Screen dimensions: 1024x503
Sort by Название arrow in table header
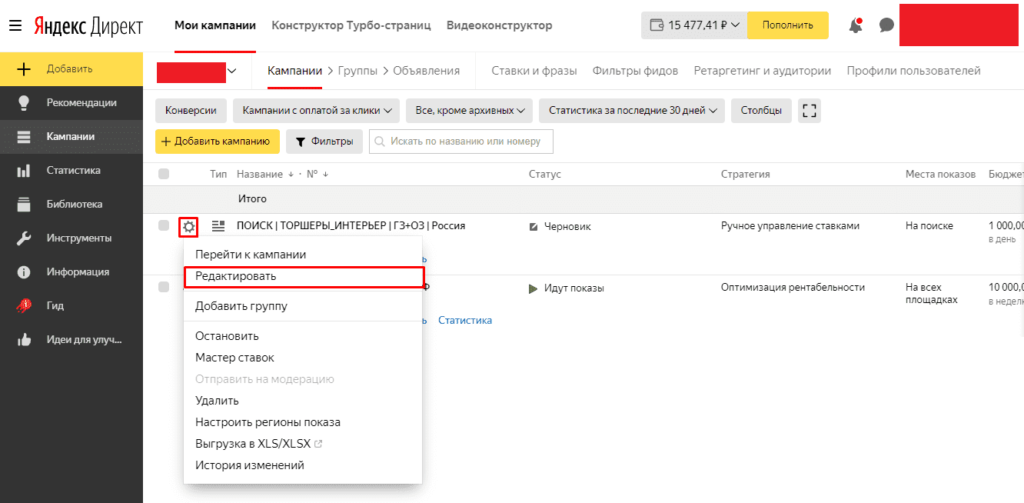pyautogui.click(x=291, y=174)
